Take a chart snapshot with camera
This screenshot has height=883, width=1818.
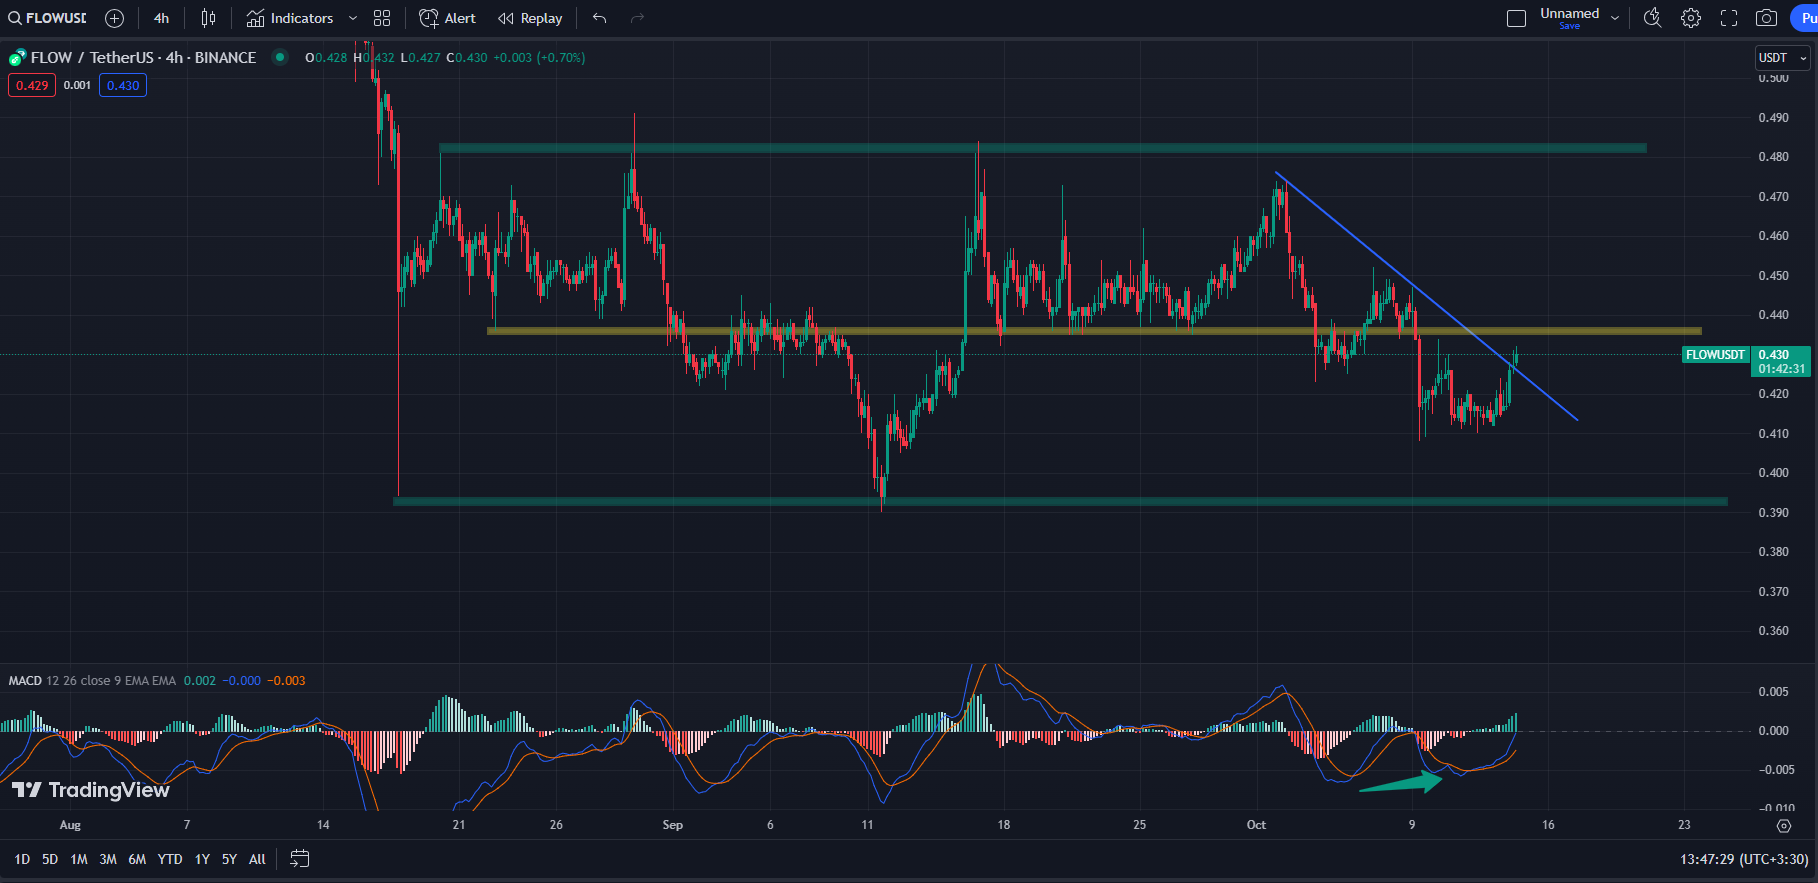coord(1767,18)
